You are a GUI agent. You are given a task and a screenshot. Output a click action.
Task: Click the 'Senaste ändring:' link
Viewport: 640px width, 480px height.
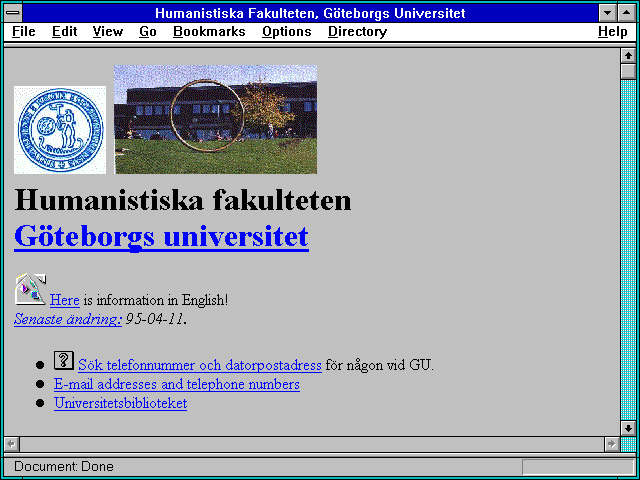click(68, 319)
